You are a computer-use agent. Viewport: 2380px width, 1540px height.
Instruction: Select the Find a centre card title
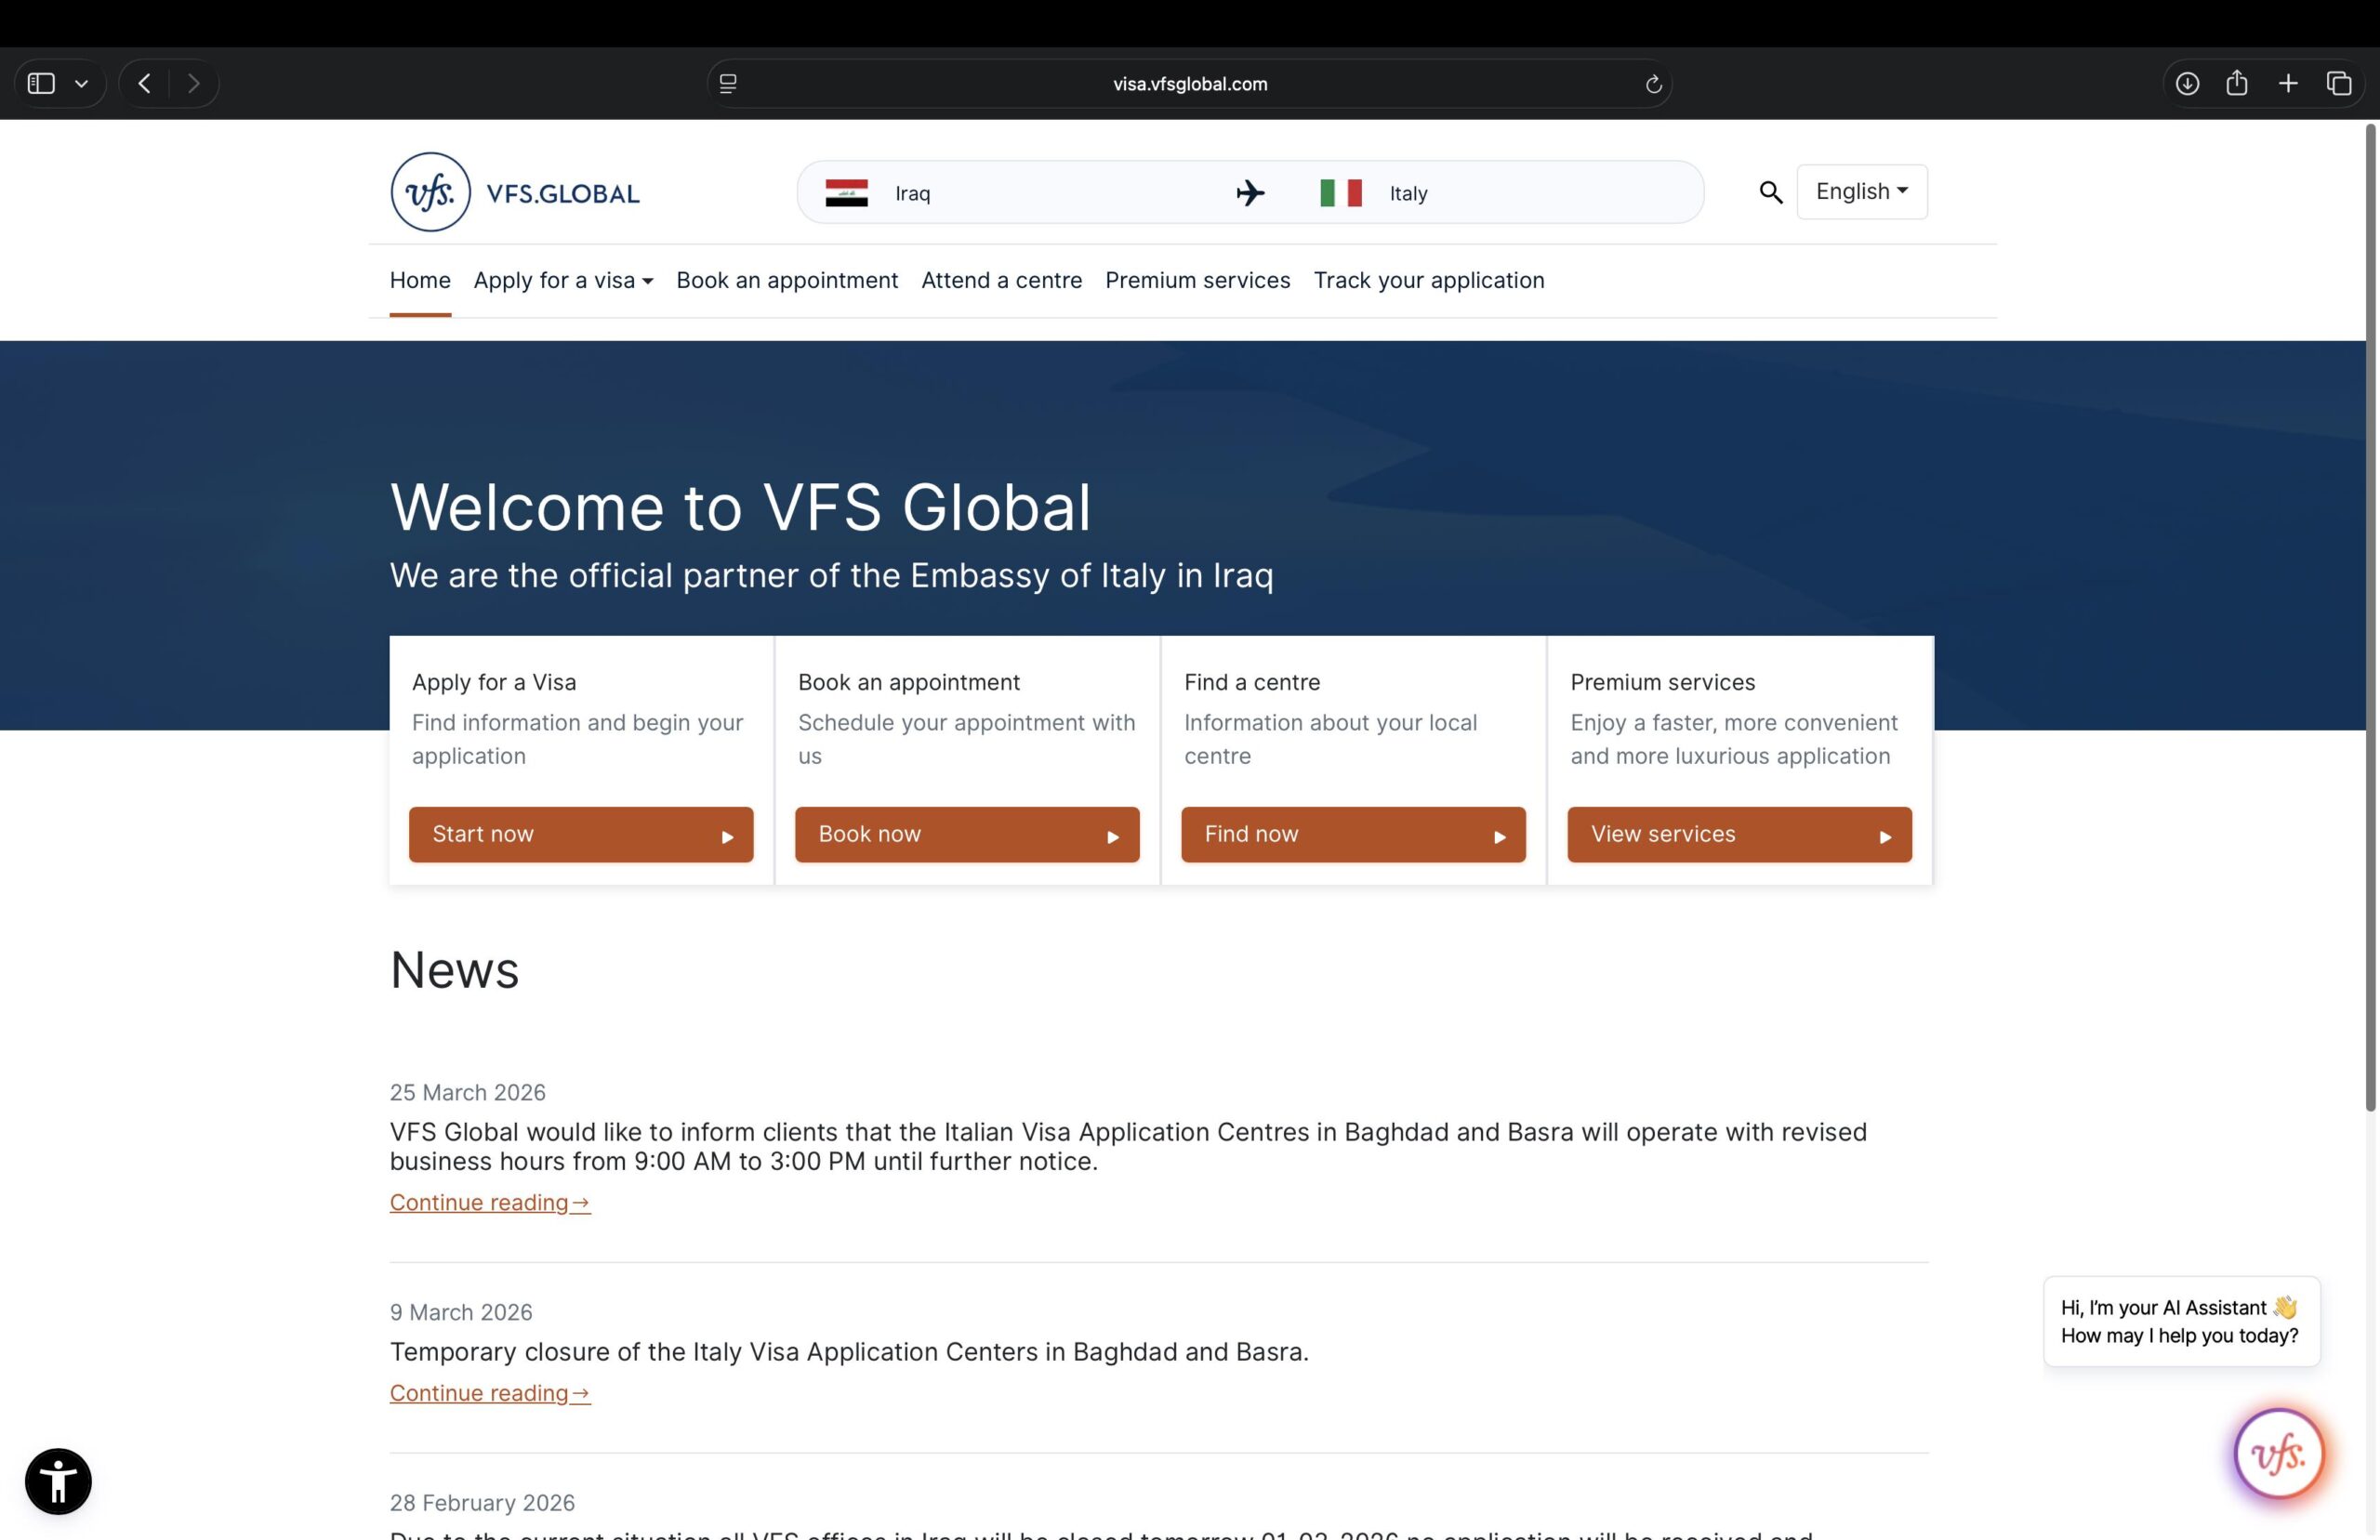pos(1252,682)
